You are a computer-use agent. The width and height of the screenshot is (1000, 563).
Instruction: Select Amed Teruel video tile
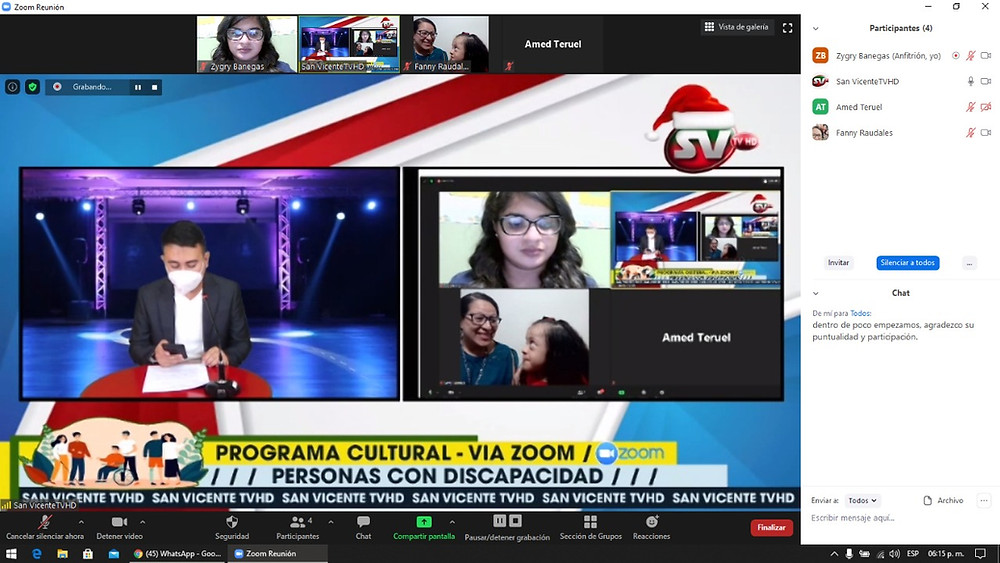click(553, 44)
